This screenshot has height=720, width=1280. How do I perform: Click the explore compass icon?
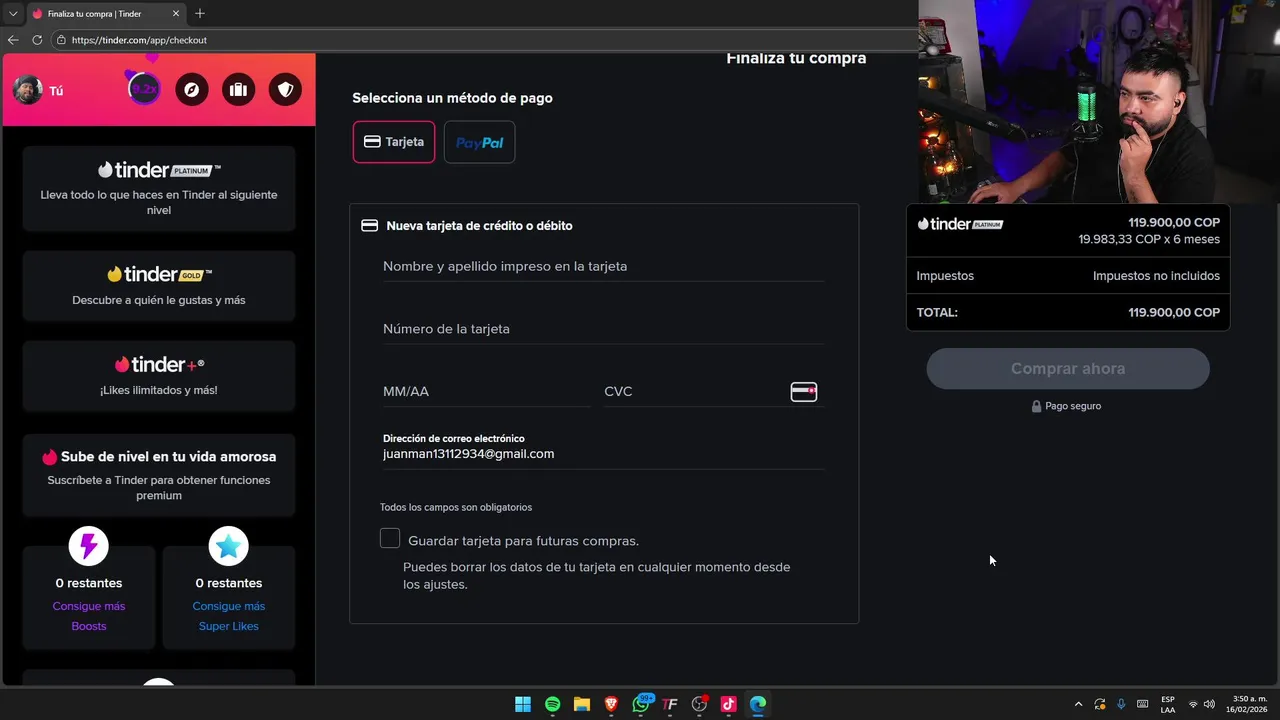(192, 90)
